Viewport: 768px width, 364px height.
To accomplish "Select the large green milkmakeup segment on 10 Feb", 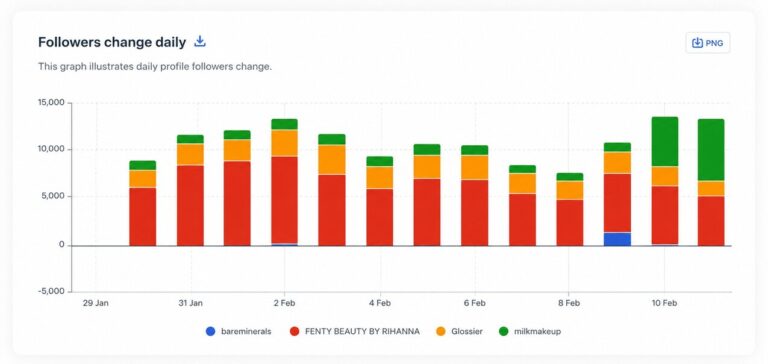I will 665,142.
